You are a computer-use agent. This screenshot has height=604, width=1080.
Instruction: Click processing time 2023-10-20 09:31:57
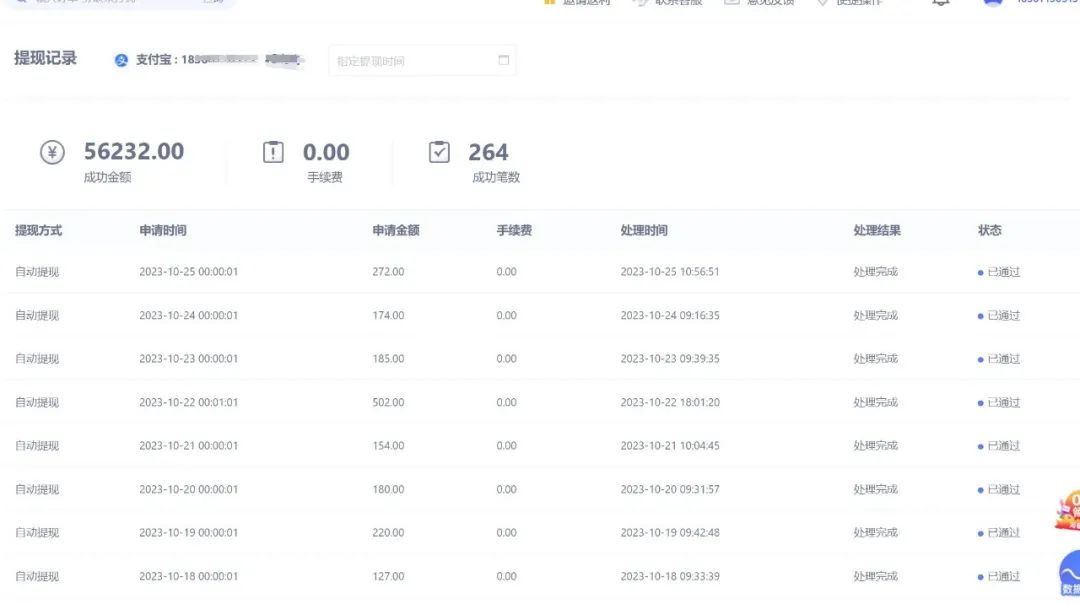pos(669,490)
